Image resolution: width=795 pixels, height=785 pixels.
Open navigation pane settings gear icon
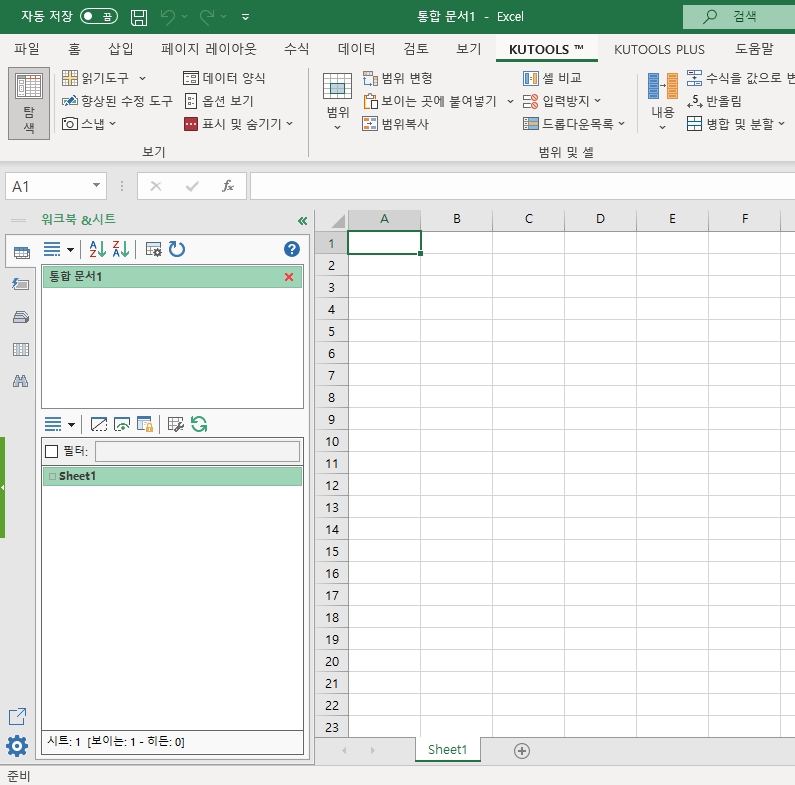[x=17, y=746]
